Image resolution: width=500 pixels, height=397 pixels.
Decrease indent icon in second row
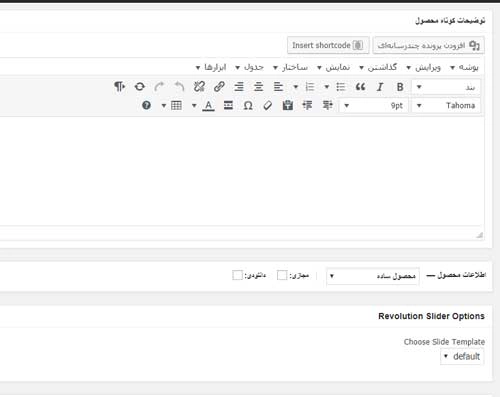click(327, 106)
